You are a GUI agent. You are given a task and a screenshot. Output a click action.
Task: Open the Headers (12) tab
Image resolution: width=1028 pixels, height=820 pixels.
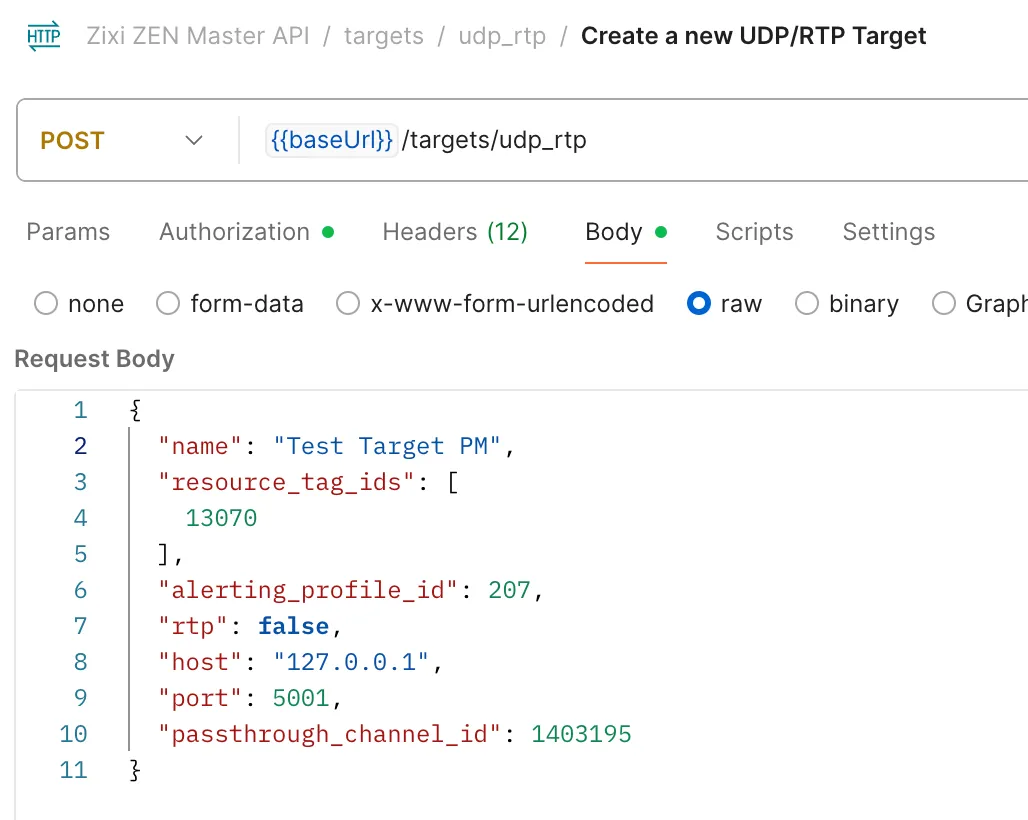pos(455,232)
